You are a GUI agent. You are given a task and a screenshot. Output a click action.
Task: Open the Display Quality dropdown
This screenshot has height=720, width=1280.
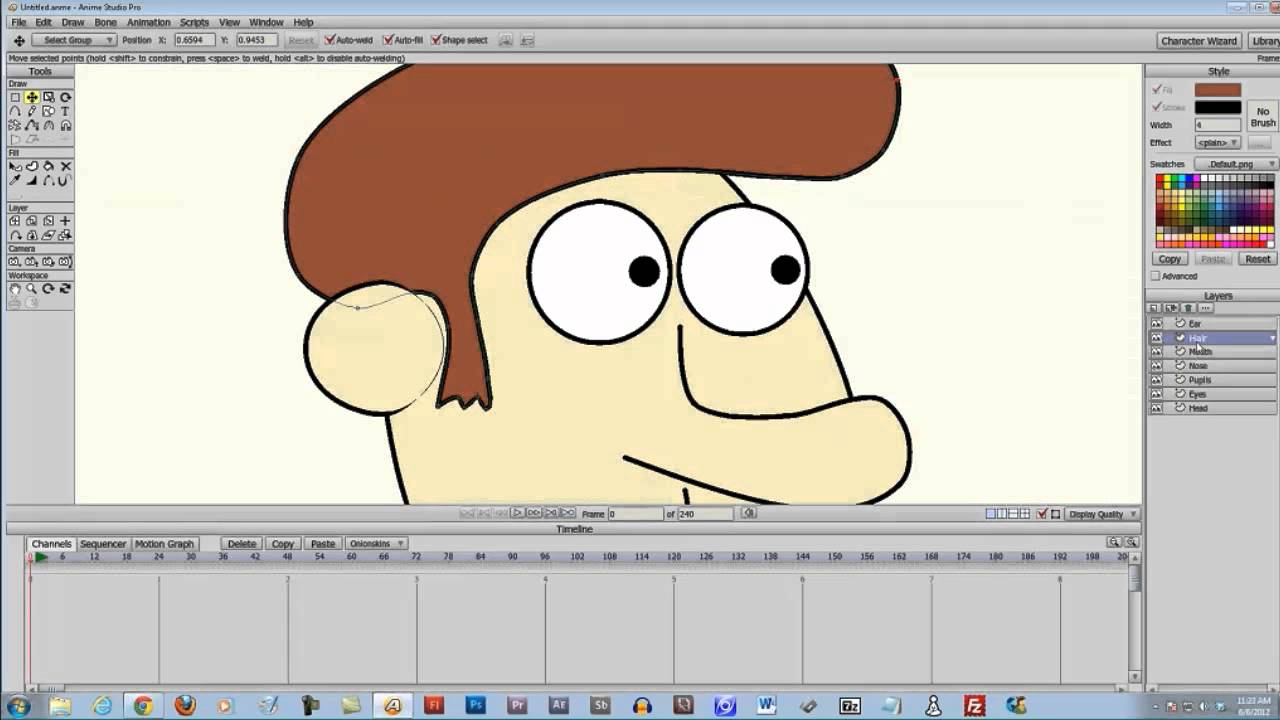pyautogui.click(x=1103, y=514)
